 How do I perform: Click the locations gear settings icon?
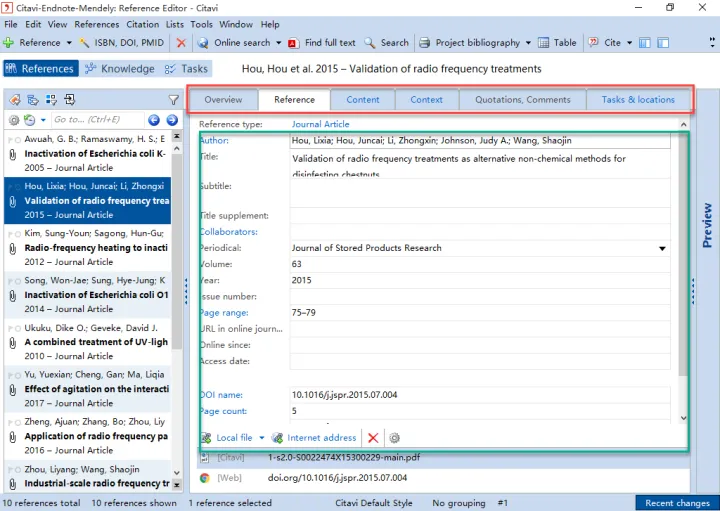tap(394, 438)
